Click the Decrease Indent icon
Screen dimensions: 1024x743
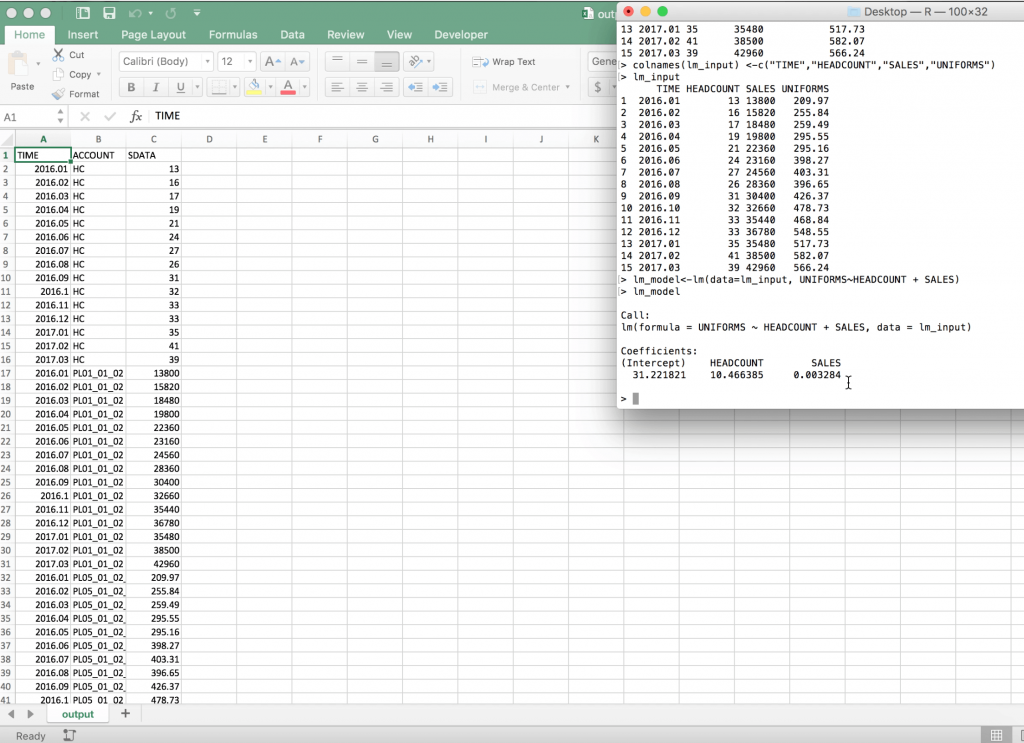[415, 87]
